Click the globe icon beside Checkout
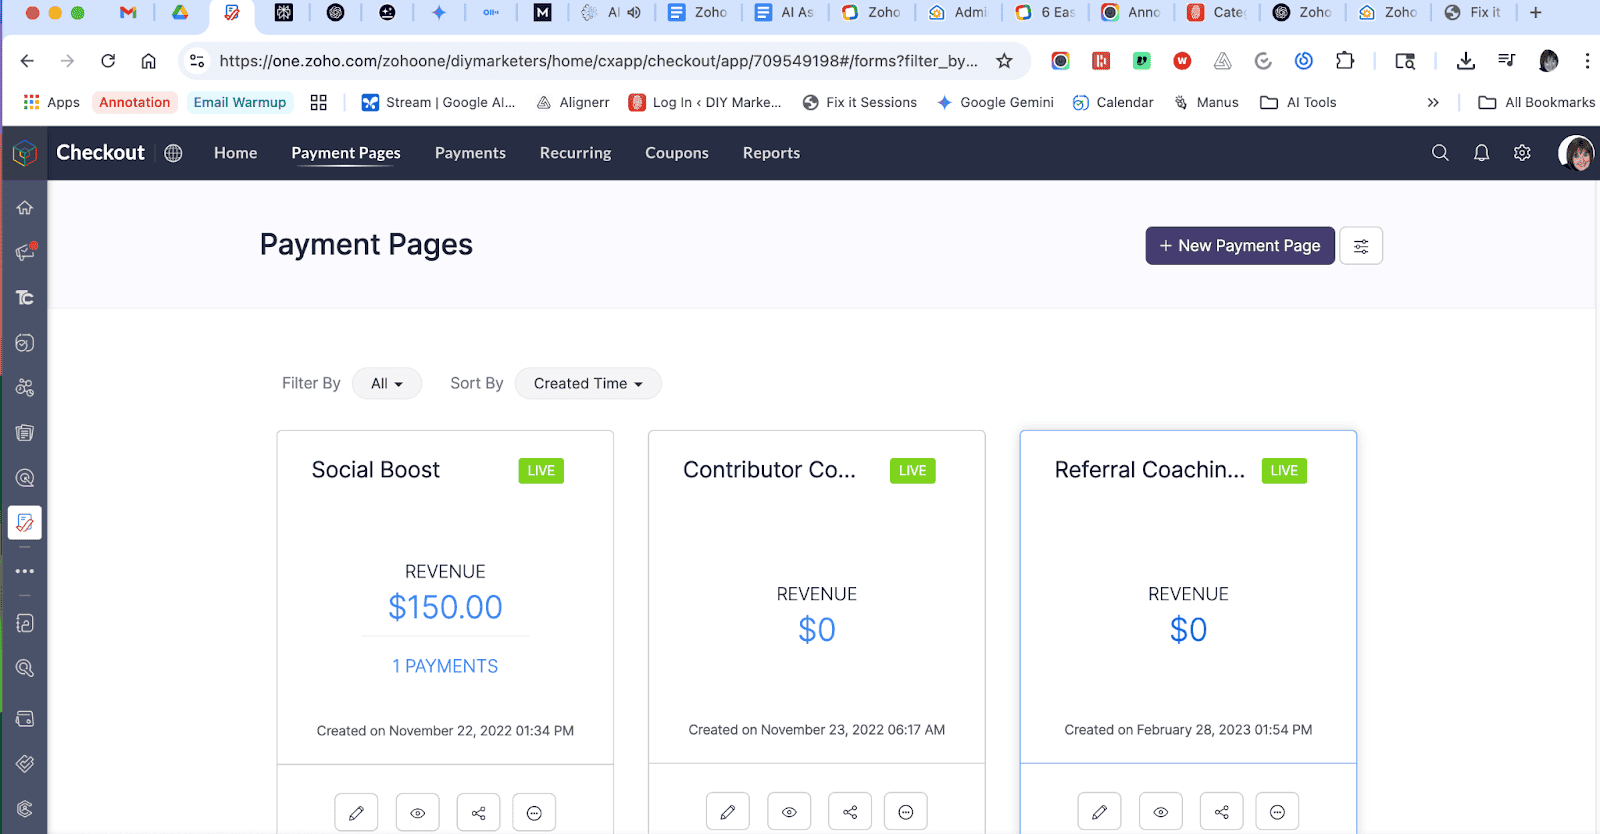The width and height of the screenshot is (1600, 834). tap(173, 153)
